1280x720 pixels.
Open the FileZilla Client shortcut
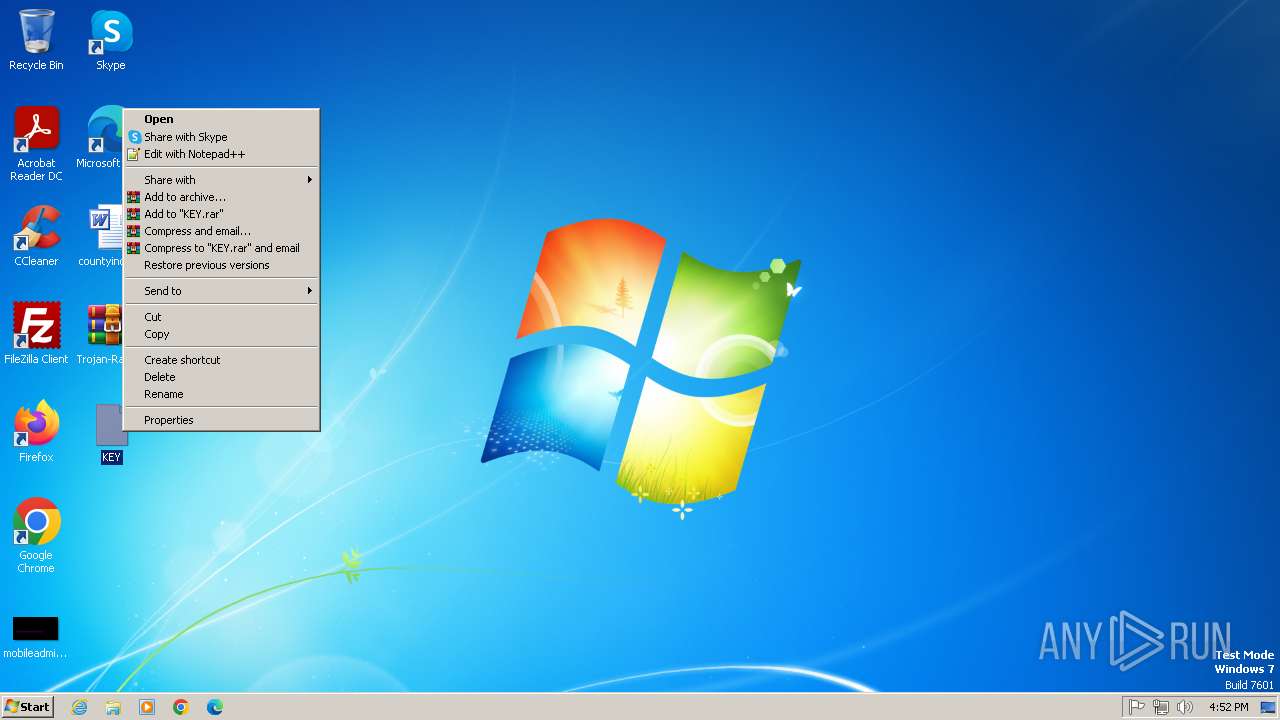click(x=36, y=334)
